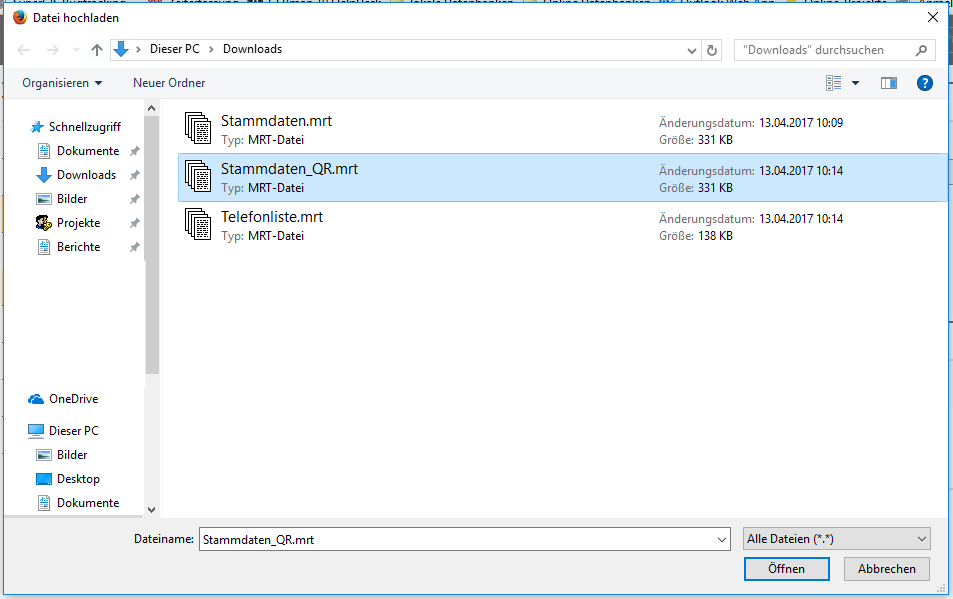Open the view options dropdown arrow
953x599 pixels.
click(855, 83)
